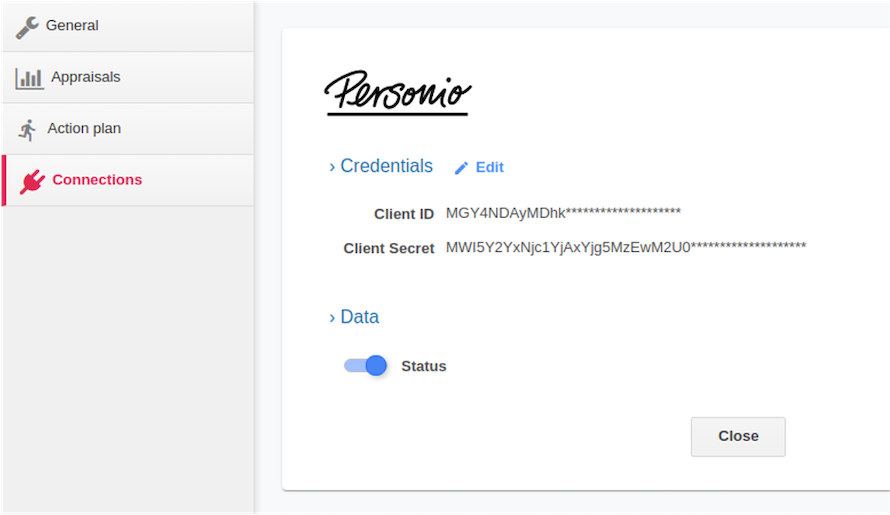Close the Personio connection panel
Screen dimensions: 890x515
738,437
